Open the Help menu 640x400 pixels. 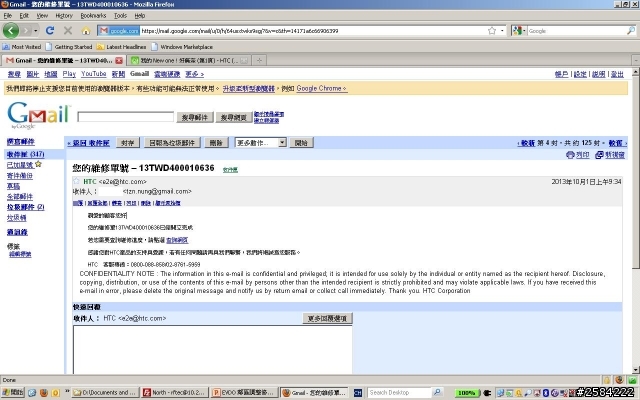point(140,16)
